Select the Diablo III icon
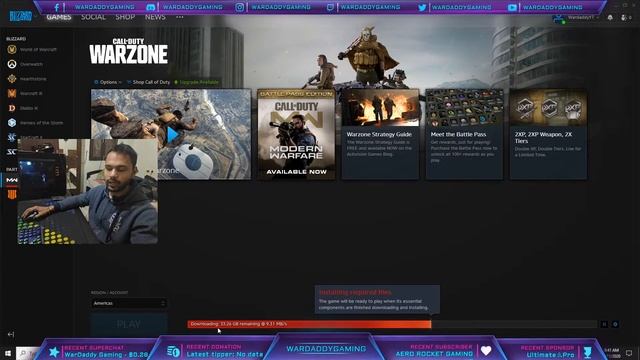 pos(12,108)
